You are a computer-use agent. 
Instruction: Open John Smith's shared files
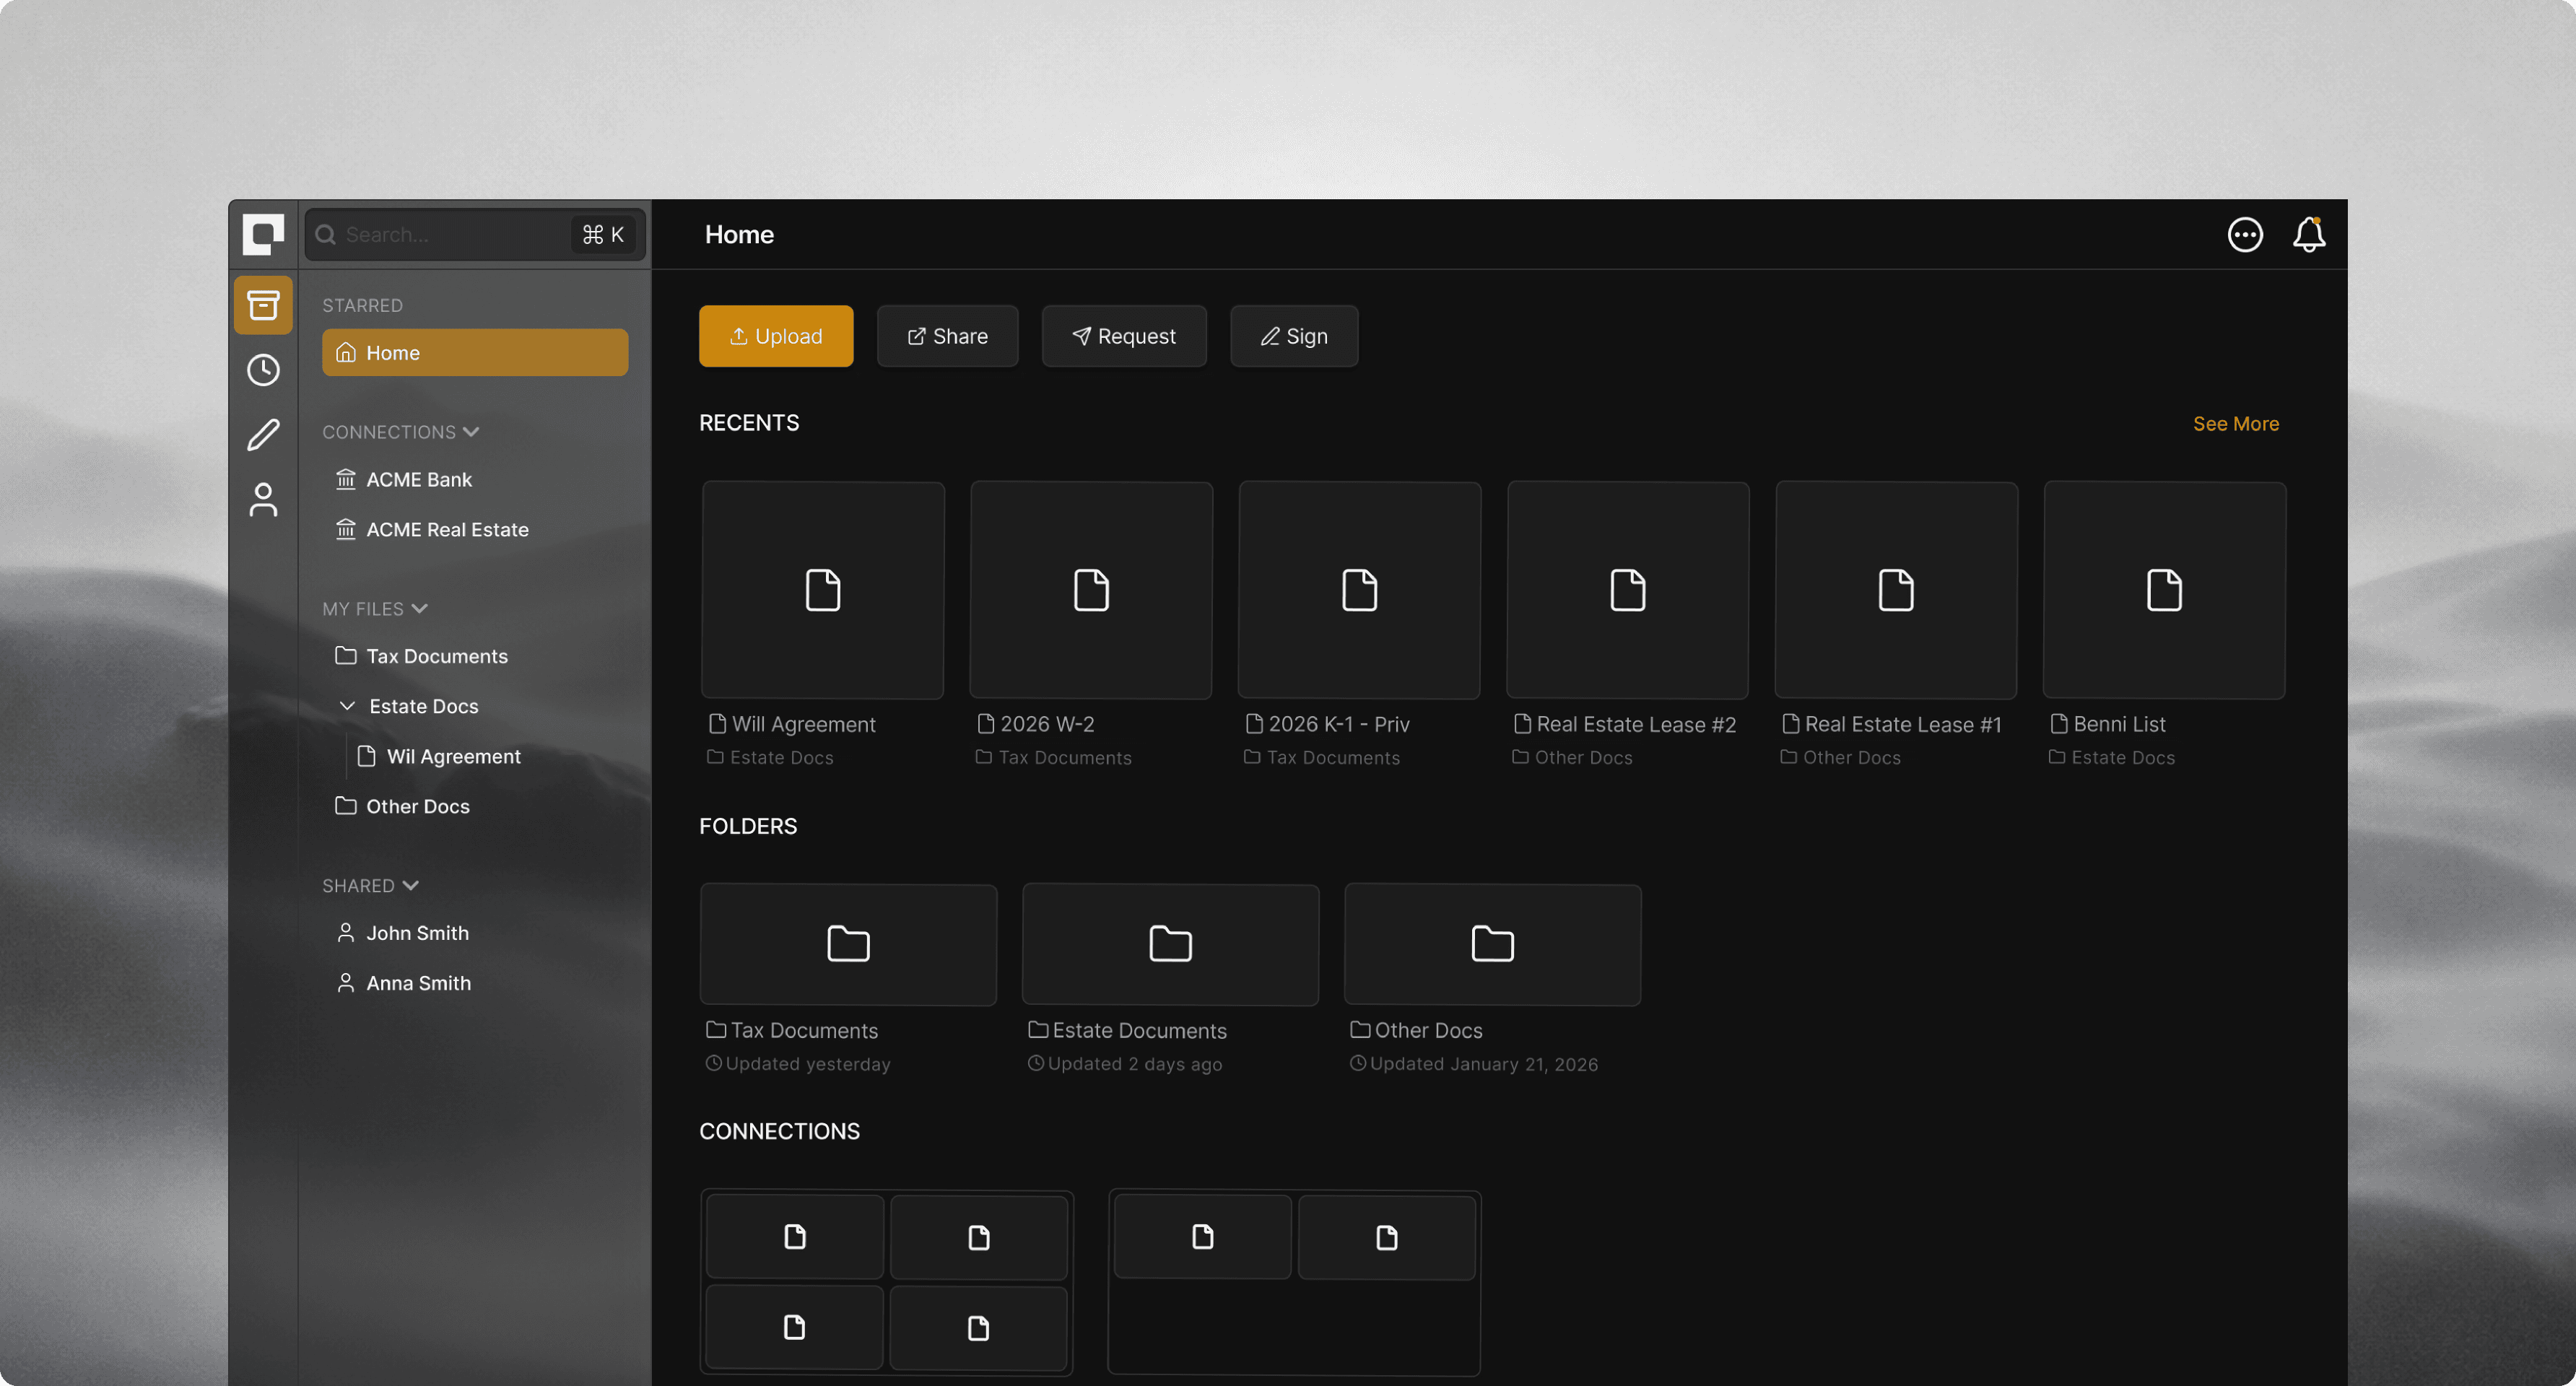click(x=417, y=932)
